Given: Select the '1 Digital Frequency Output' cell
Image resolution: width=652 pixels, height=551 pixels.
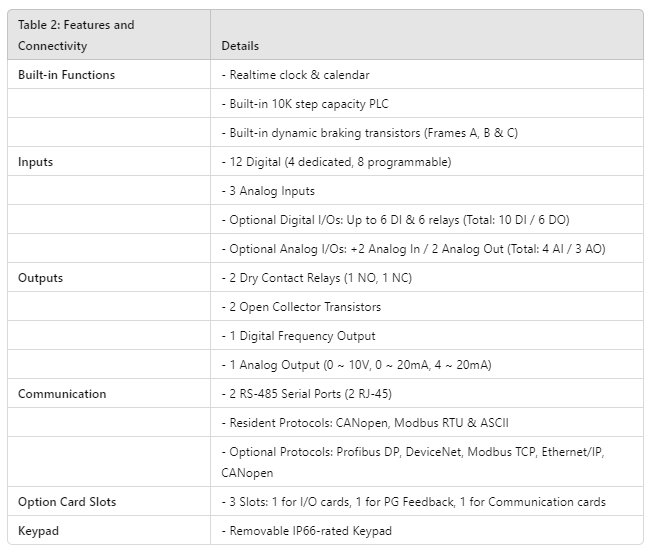Looking at the screenshot, I should (x=298, y=336).
